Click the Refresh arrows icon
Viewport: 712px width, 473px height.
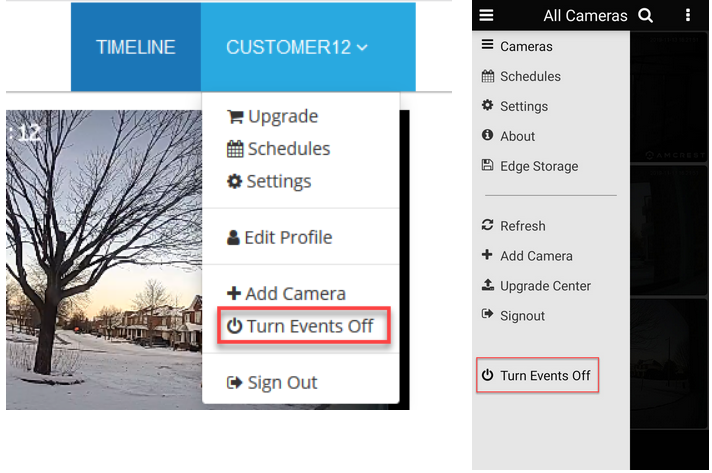[x=488, y=226]
